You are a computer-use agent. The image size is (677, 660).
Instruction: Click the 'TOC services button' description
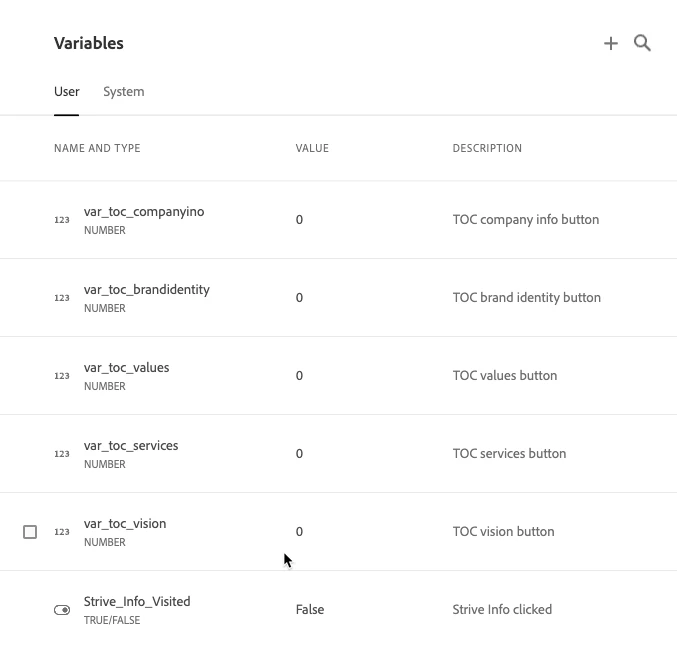[509, 454]
